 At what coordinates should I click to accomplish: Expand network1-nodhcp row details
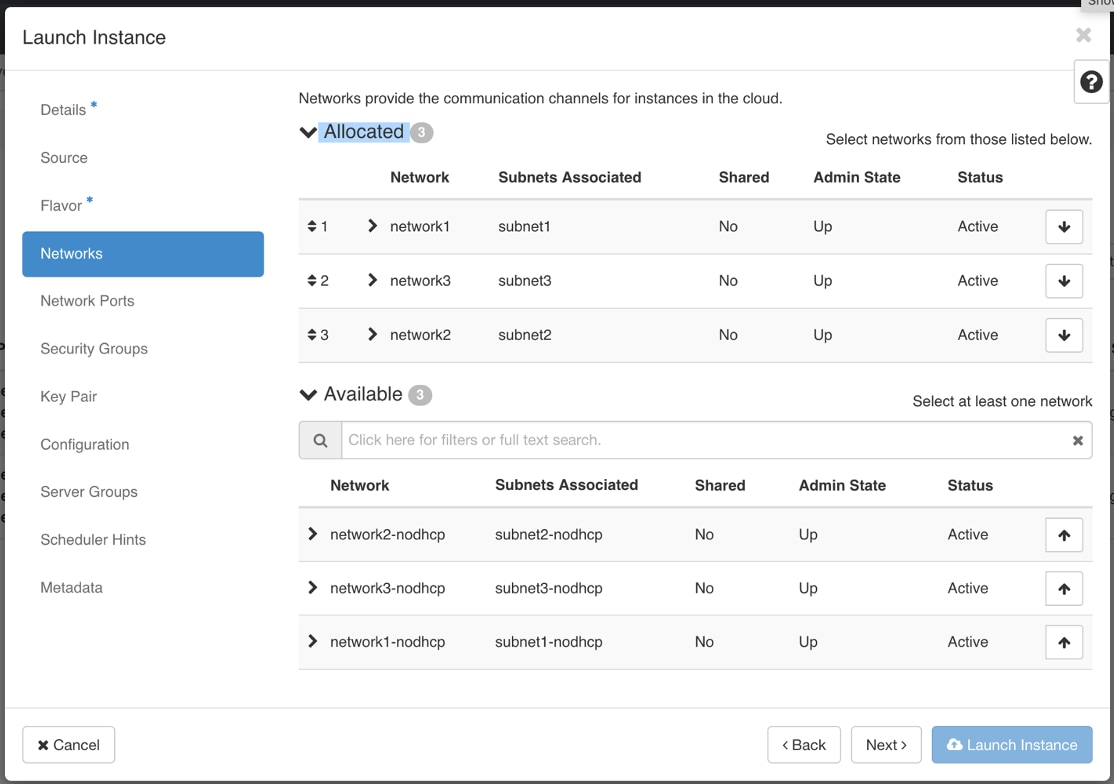pyautogui.click(x=313, y=641)
